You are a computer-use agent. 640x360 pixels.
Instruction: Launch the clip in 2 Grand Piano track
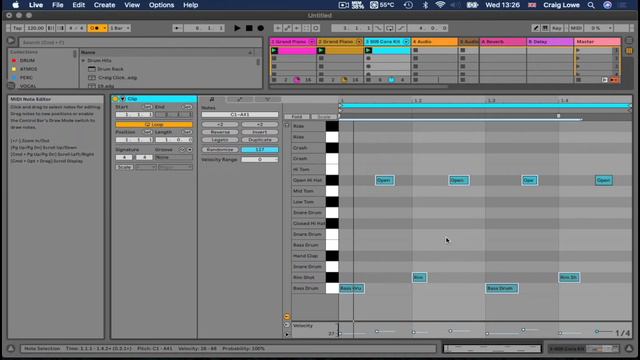tap(322, 51)
